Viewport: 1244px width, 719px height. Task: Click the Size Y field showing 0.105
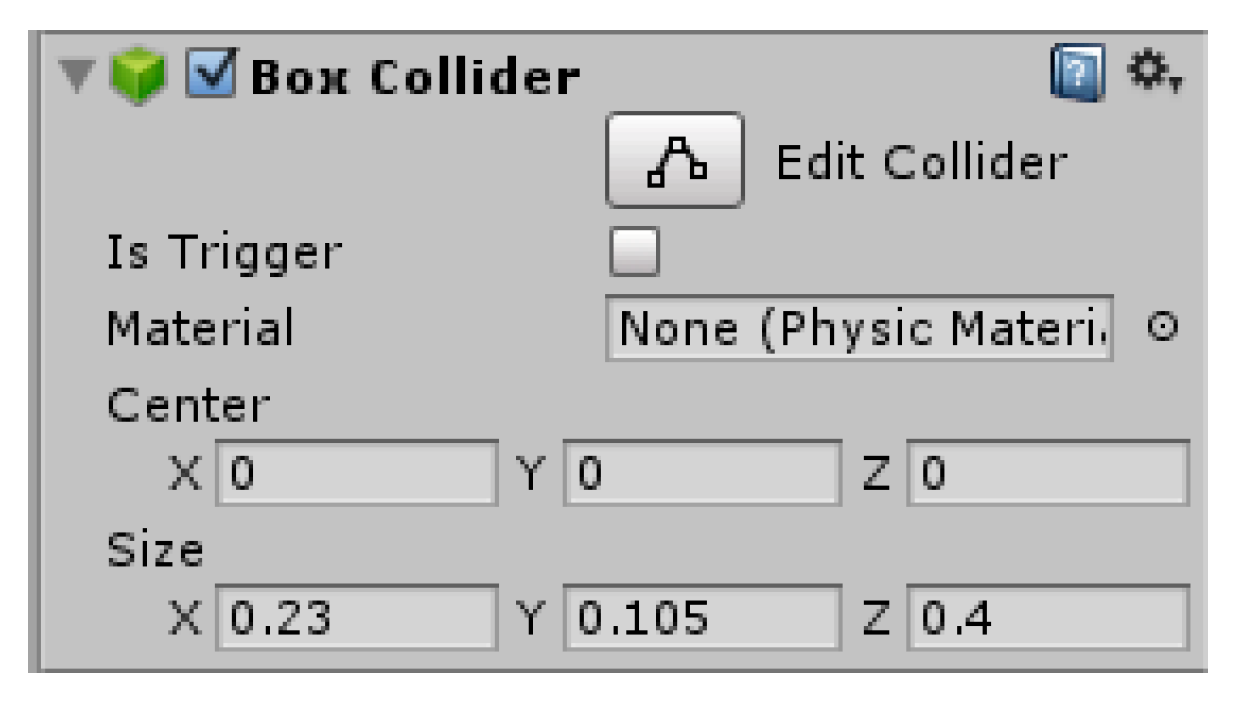(x=702, y=619)
